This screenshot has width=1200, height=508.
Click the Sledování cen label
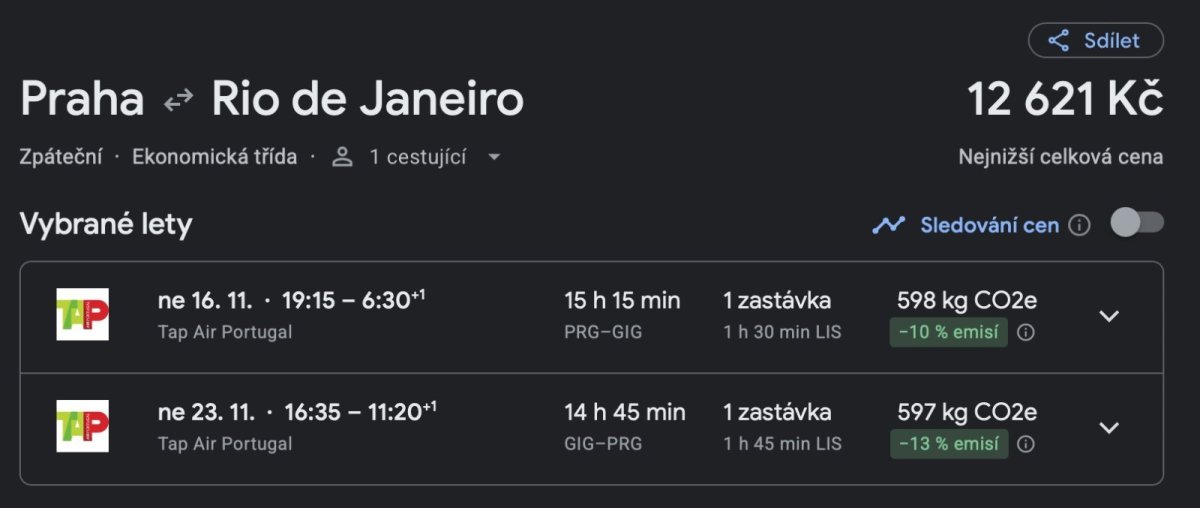pyautogui.click(x=989, y=225)
